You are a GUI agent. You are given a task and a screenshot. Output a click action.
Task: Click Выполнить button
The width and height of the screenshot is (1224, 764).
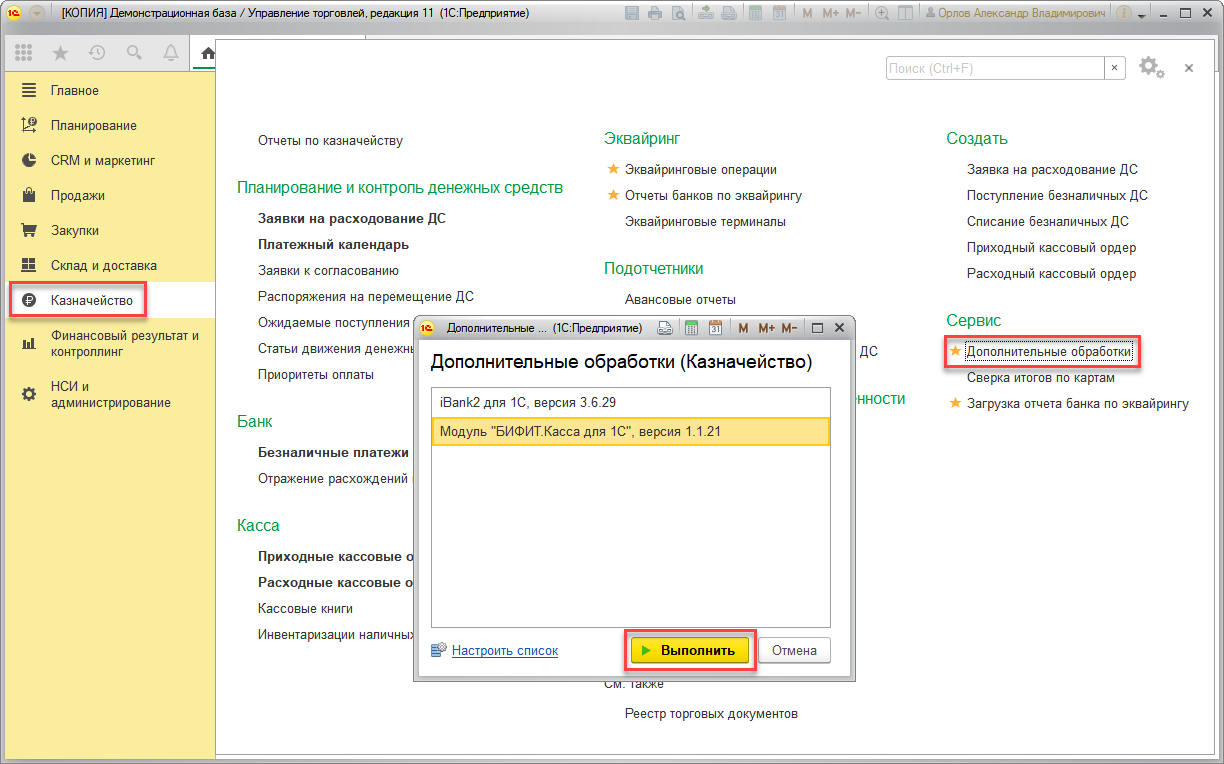690,650
